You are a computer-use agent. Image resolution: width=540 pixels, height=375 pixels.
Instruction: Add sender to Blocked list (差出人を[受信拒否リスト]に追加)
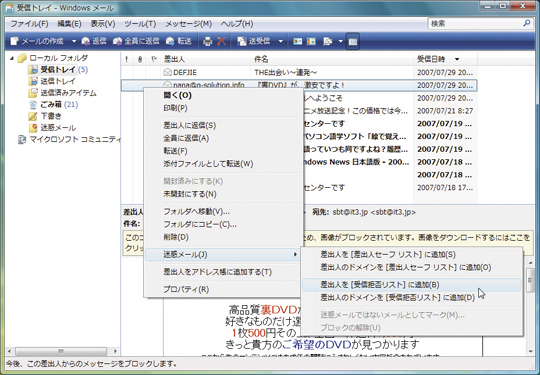pyautogui.click(x=412, y=285)
